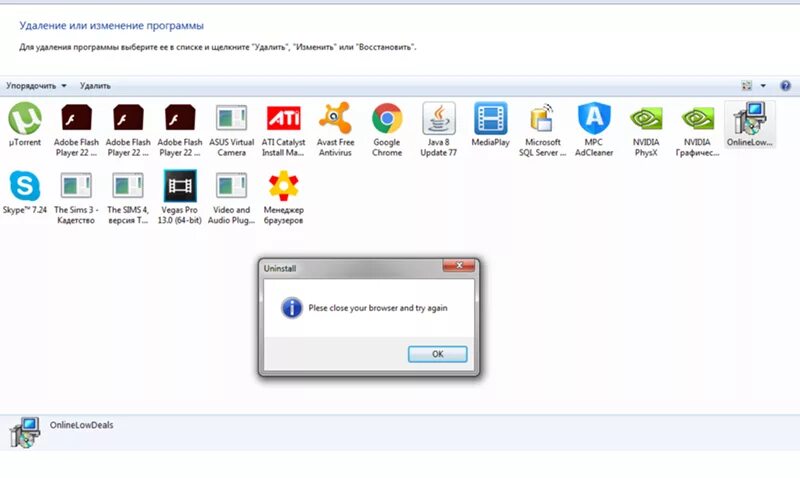Select the Менеджер браузеров icon
This screenshot has width=800, height=478.
coord(284,186)
